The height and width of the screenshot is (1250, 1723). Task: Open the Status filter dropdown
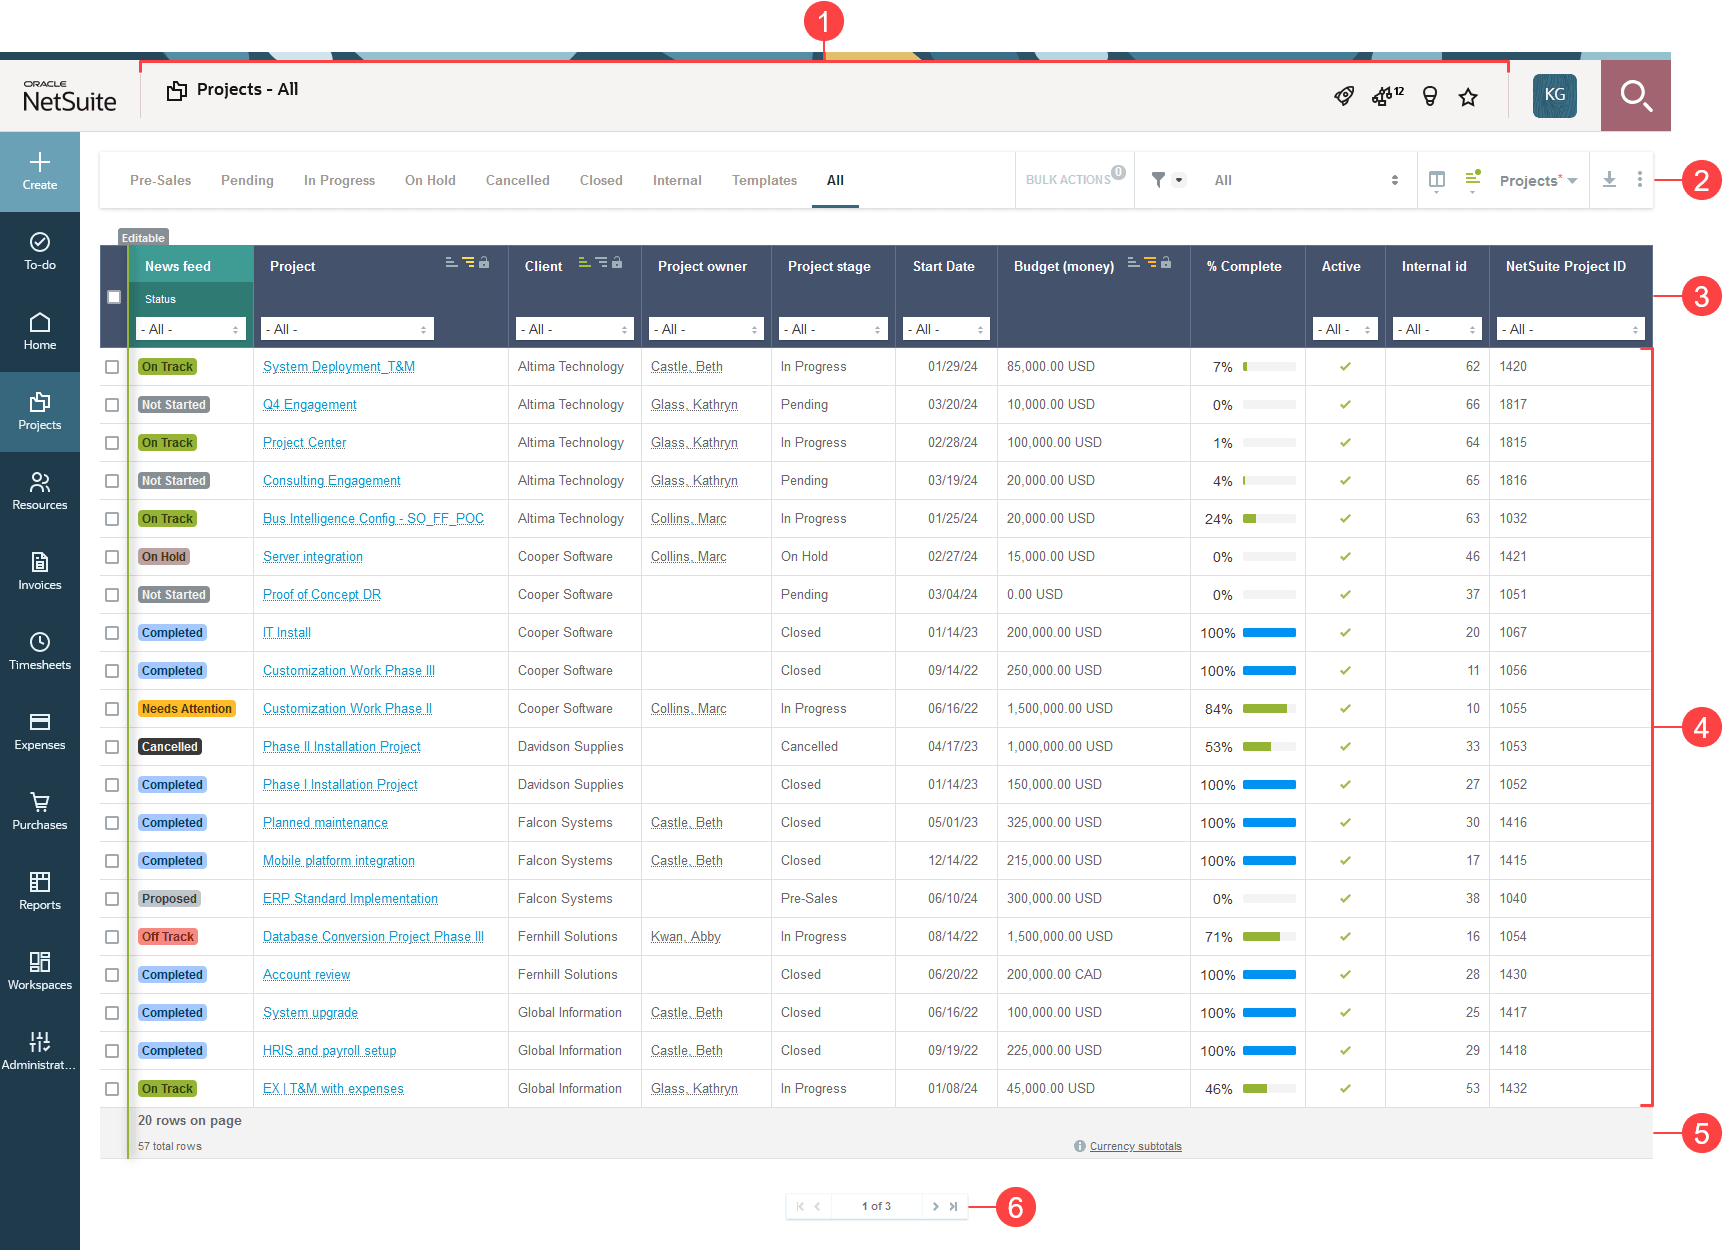(191, 329)
